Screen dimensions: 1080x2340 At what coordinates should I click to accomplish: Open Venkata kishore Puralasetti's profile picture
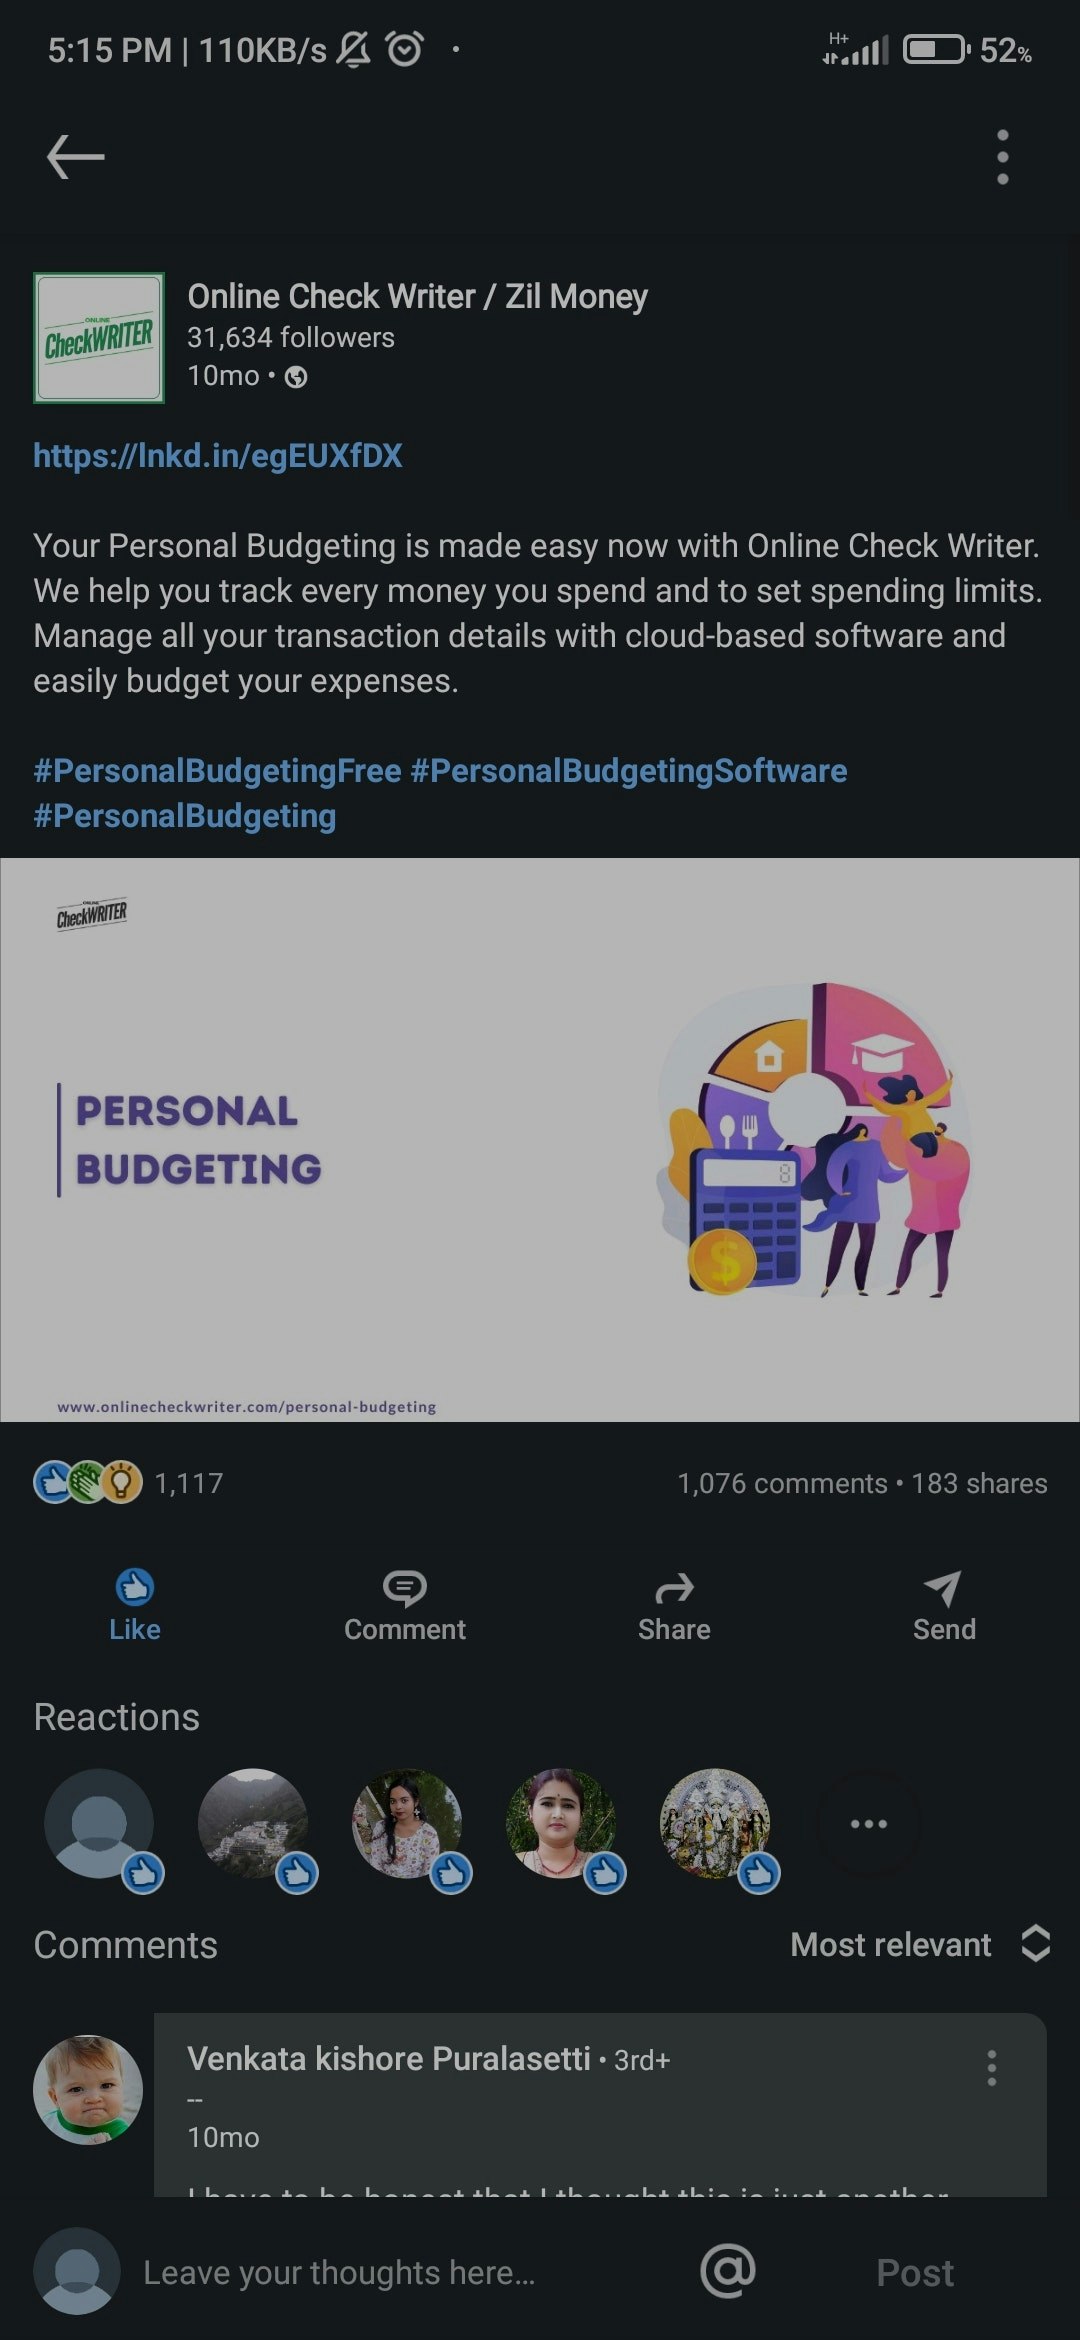tap(88, 2089)
